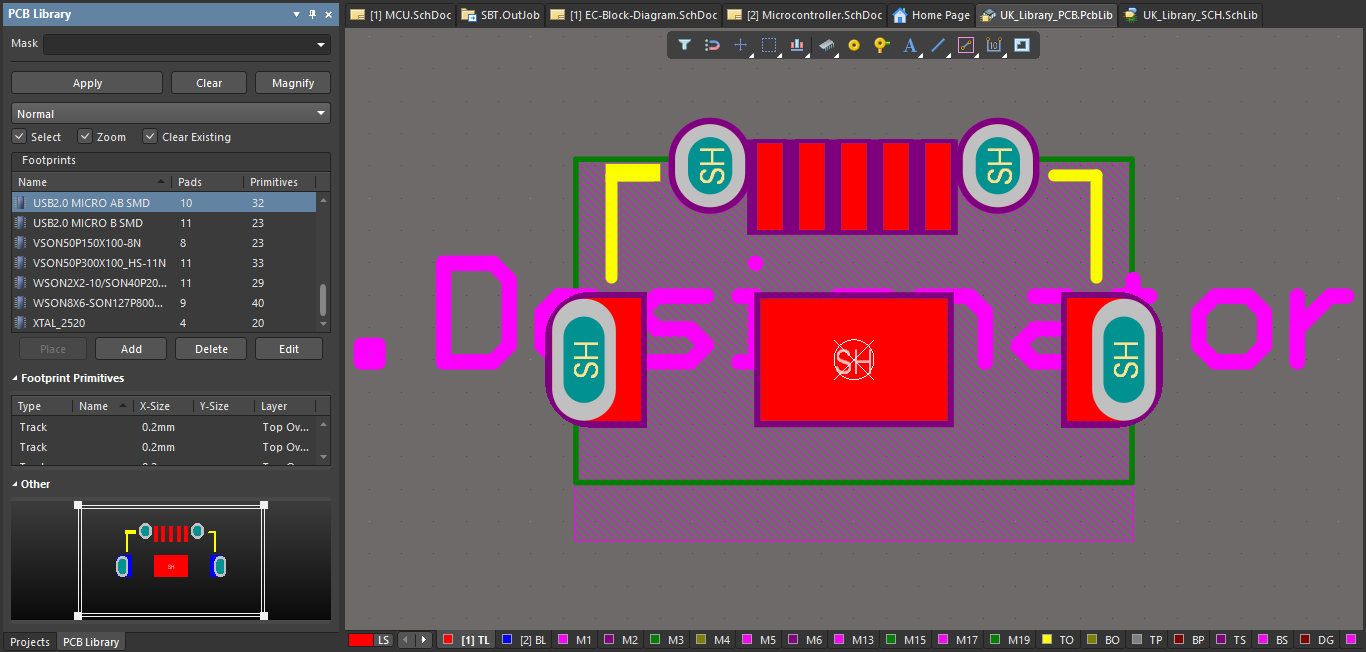Click the Home Page tab icon
Screen dimensions: 1366x652
point(900,15)
